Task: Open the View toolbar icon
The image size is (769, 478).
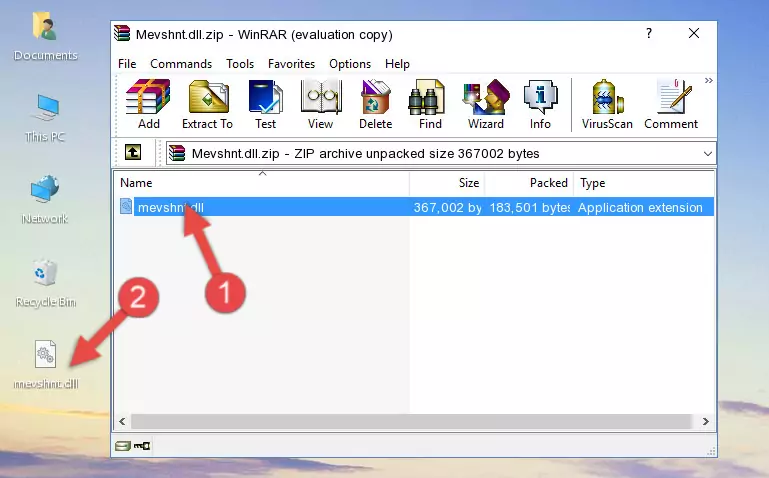Action: pyautogui.click(x=321, y=104)
